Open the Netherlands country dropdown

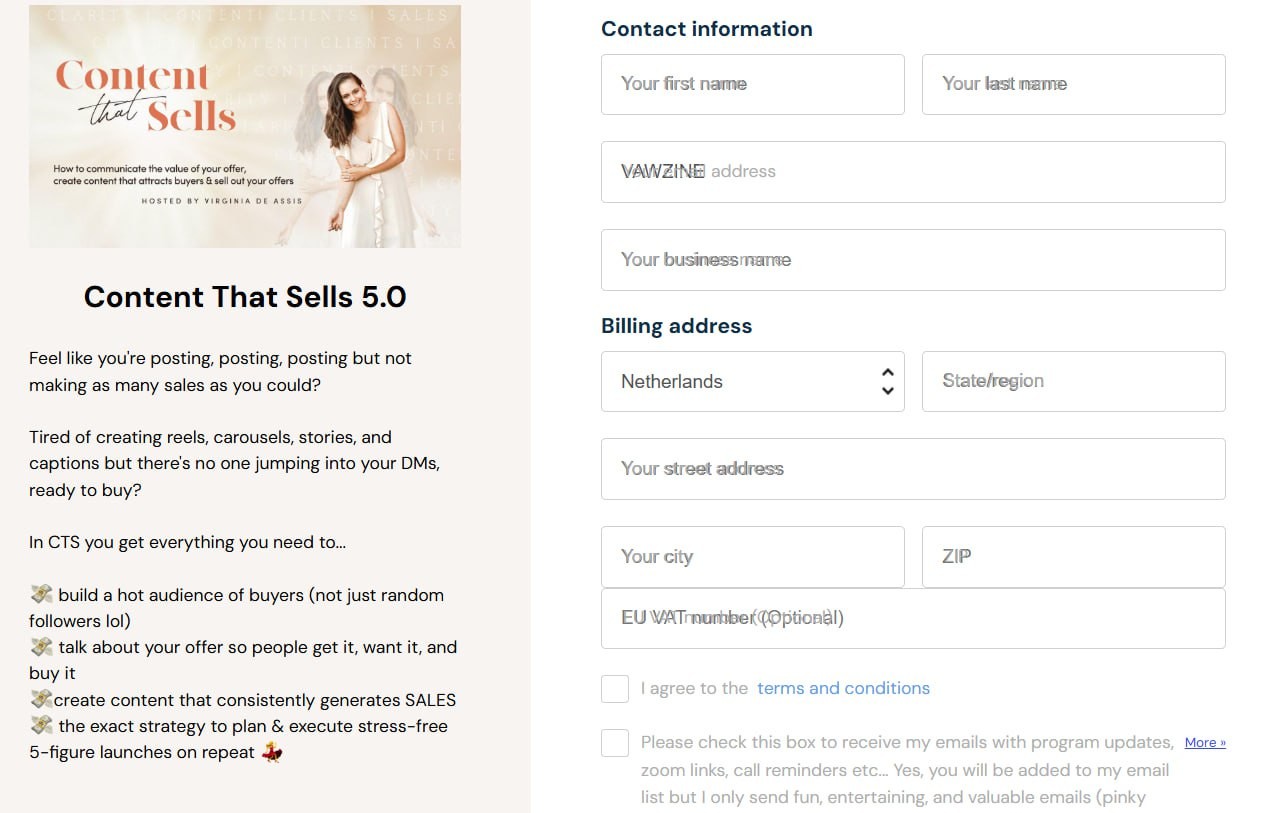(x=752, y=381)
